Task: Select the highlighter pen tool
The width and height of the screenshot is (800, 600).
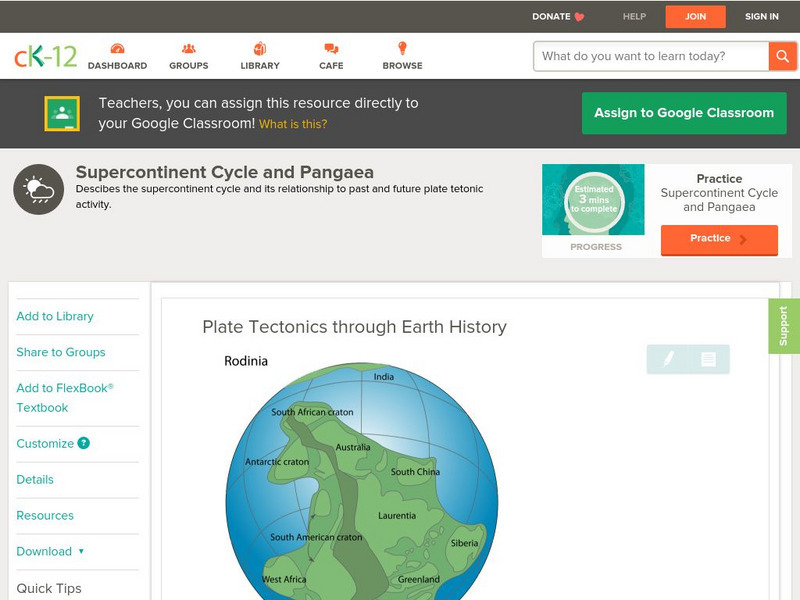Action: [x=668, y=359]
